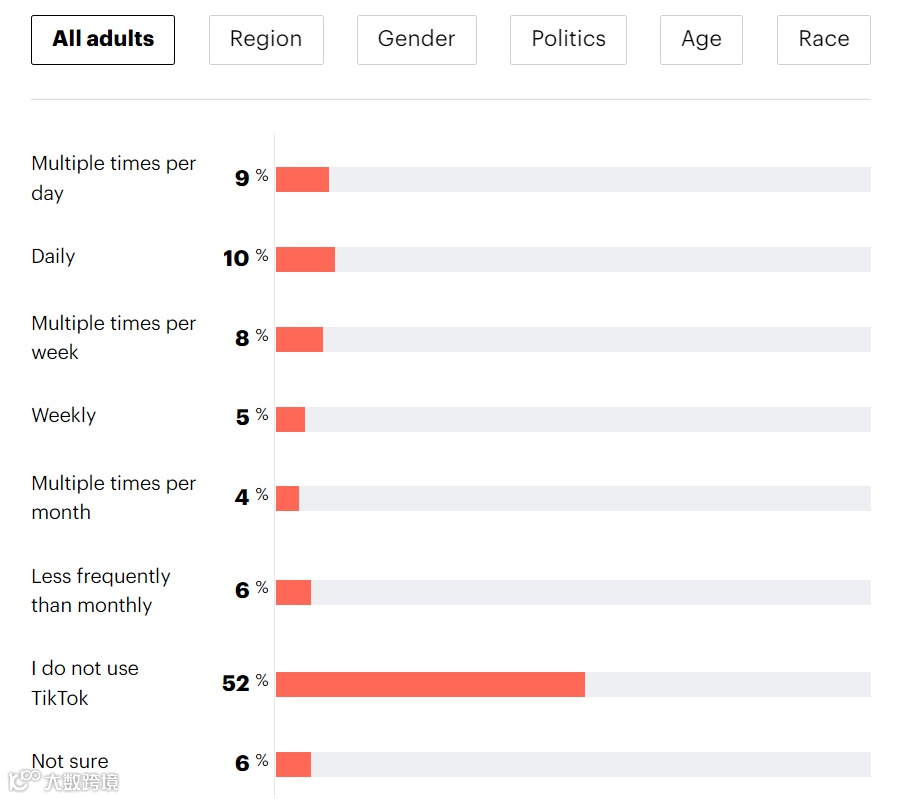Click the red bar for Daily
Image resolution: width=906 pixels, height=799 pixels.
click(305, 259)
